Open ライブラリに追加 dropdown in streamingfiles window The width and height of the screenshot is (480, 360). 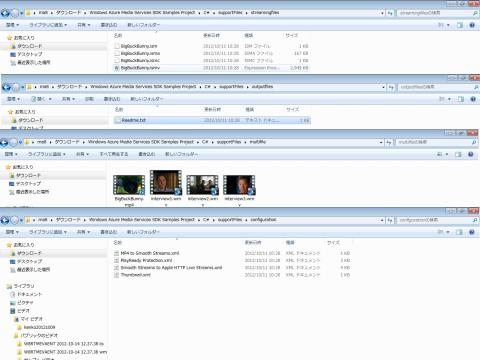point(48,25)
